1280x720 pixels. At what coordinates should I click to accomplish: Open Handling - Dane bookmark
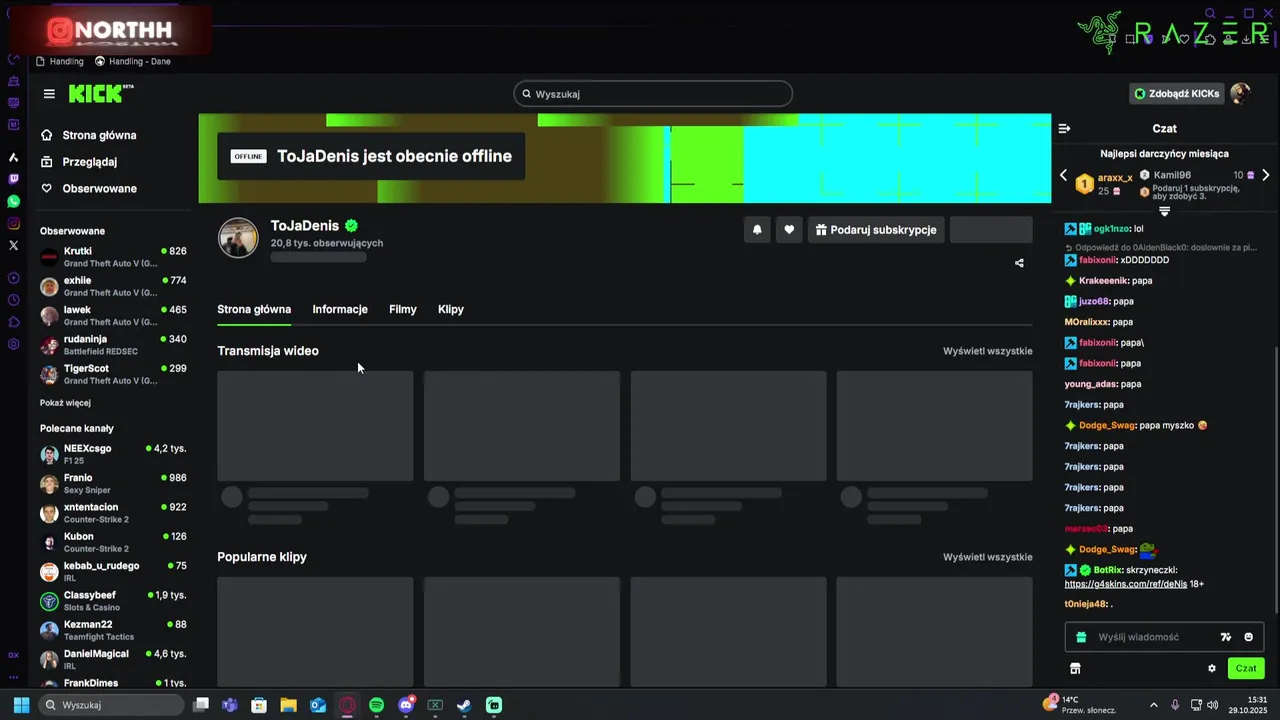coord(133,62)
